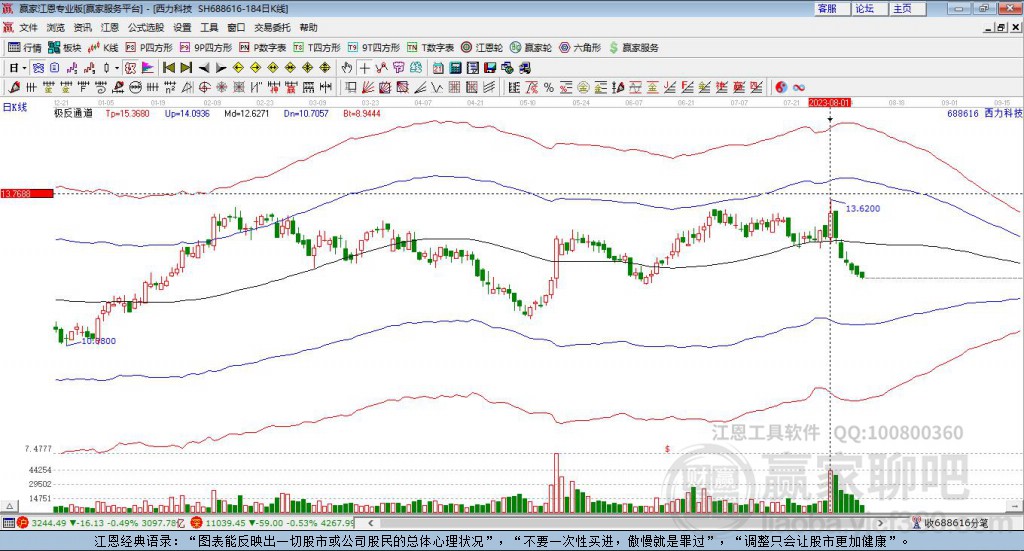The width and height of the screenshot is (1024, 551).
Task: Open the 工具 menu
Action: coord(209,27)
